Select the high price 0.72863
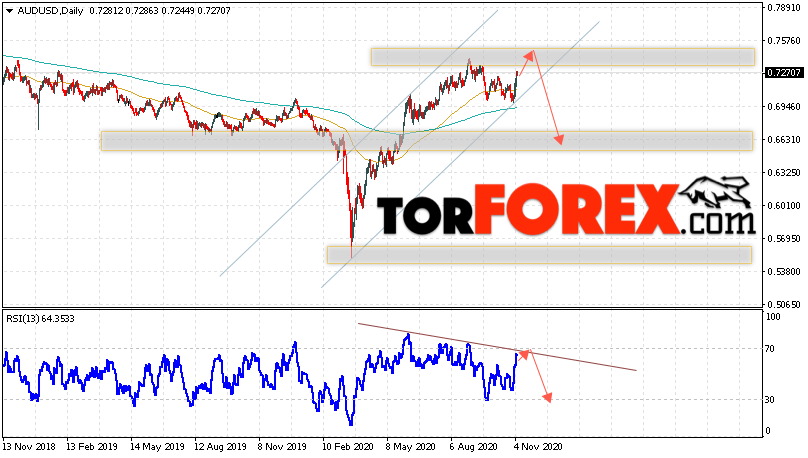 pos(142,11)
